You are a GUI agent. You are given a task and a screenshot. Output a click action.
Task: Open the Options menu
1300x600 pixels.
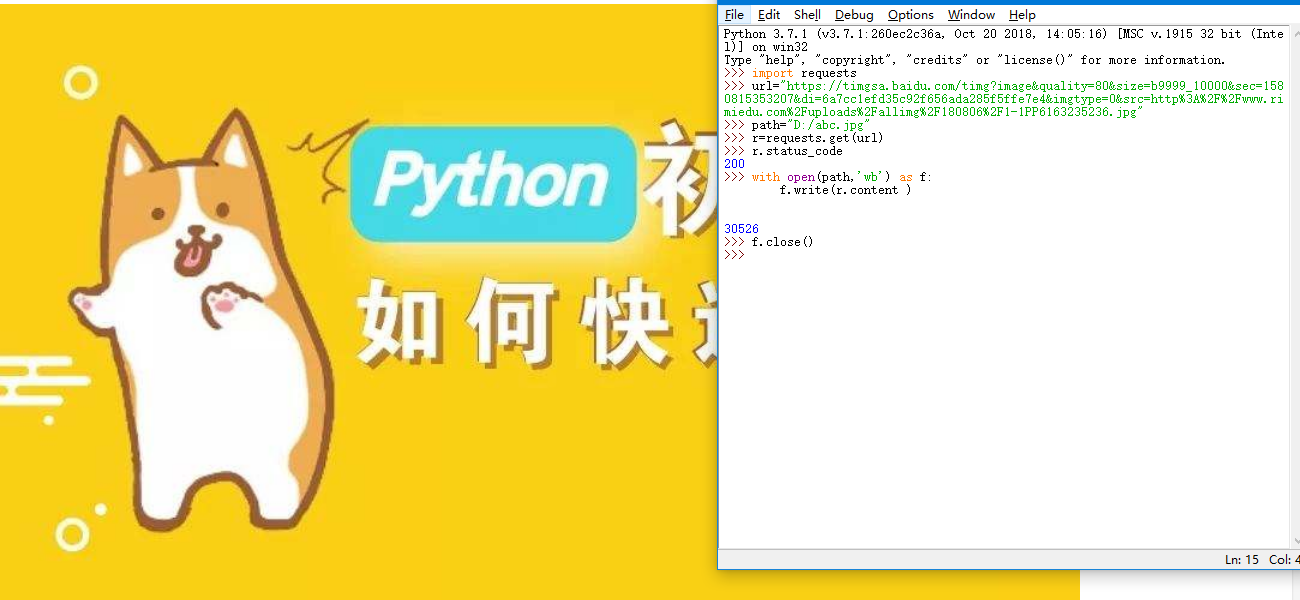coord(910,15)
